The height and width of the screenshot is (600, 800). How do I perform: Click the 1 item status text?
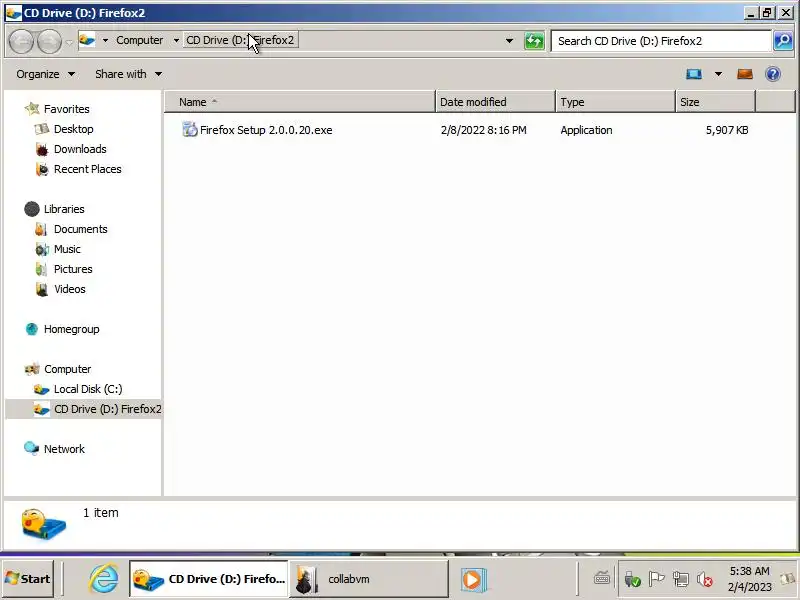click(x=101, y=513)
